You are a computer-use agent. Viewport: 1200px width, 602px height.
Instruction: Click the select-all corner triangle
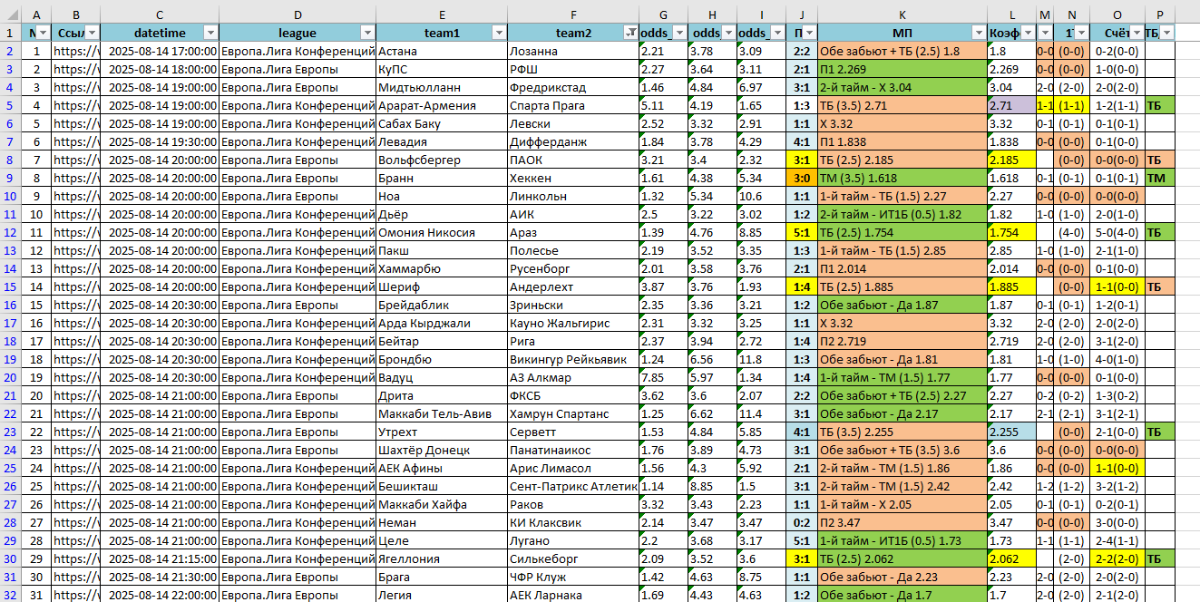[11, 14]
